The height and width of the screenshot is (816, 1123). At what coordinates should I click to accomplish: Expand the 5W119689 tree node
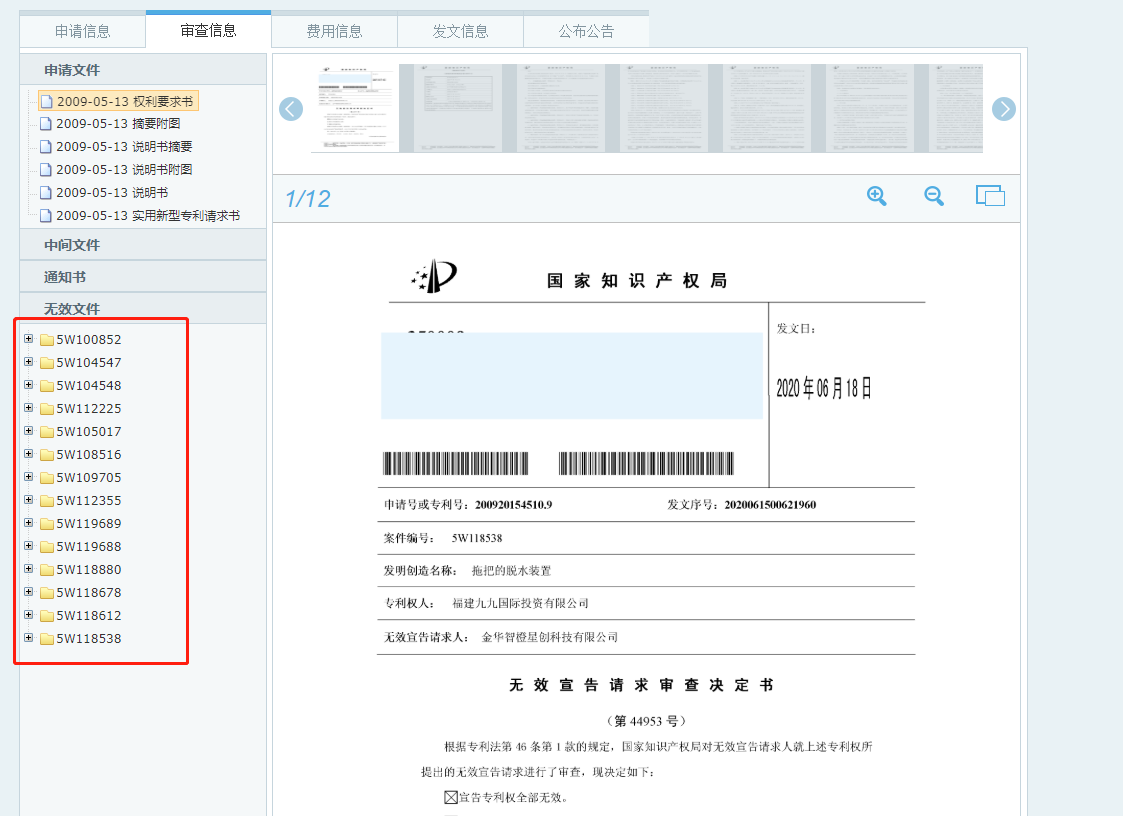[x=29, y=522]
